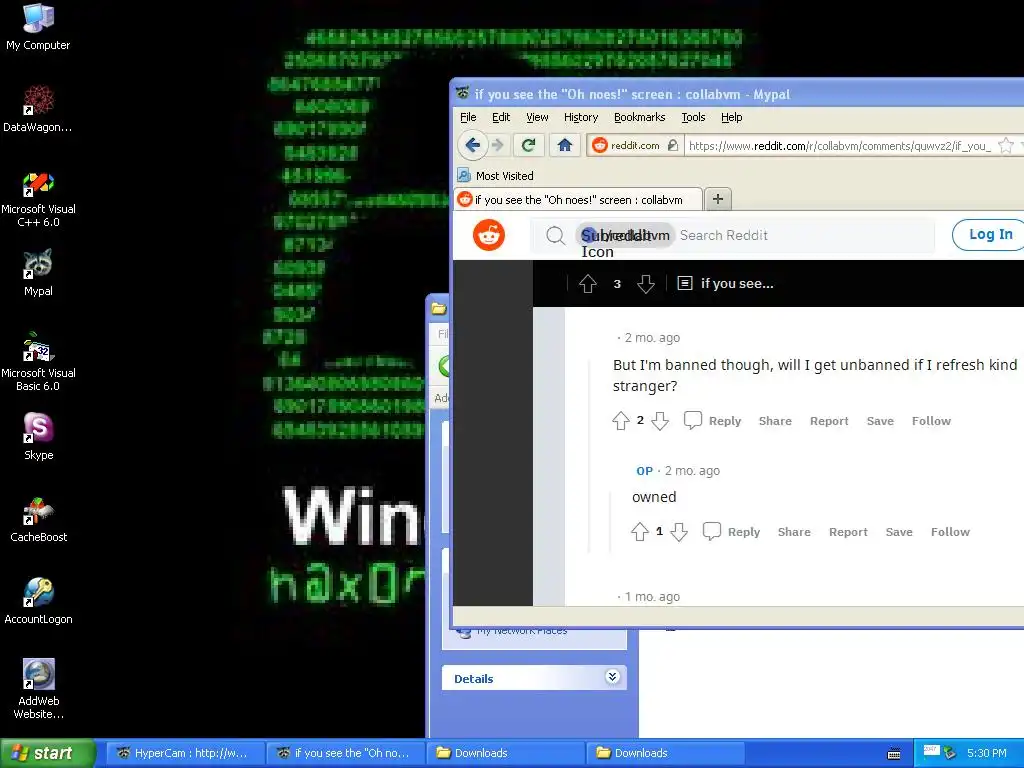
Task: Bookmark this page with the star icon
Action: [x=1006, y=145]
